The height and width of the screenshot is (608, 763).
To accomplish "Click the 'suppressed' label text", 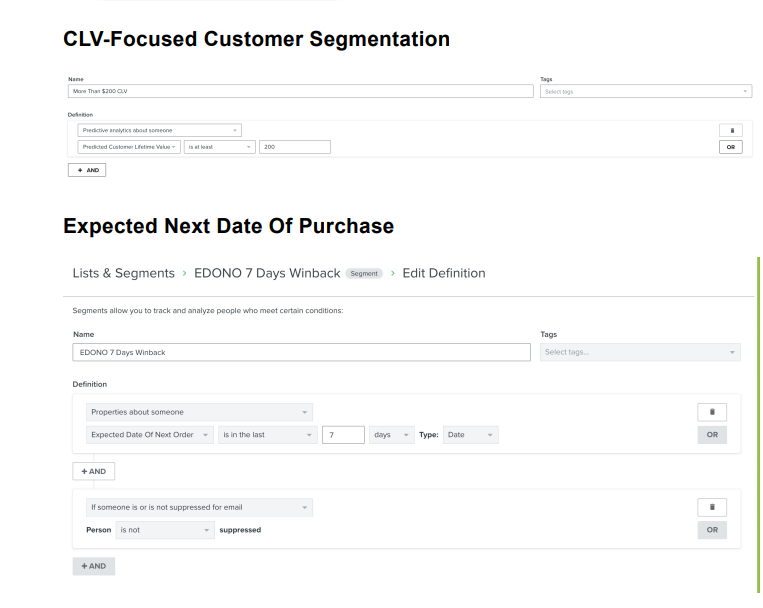I will coord(240,530).
